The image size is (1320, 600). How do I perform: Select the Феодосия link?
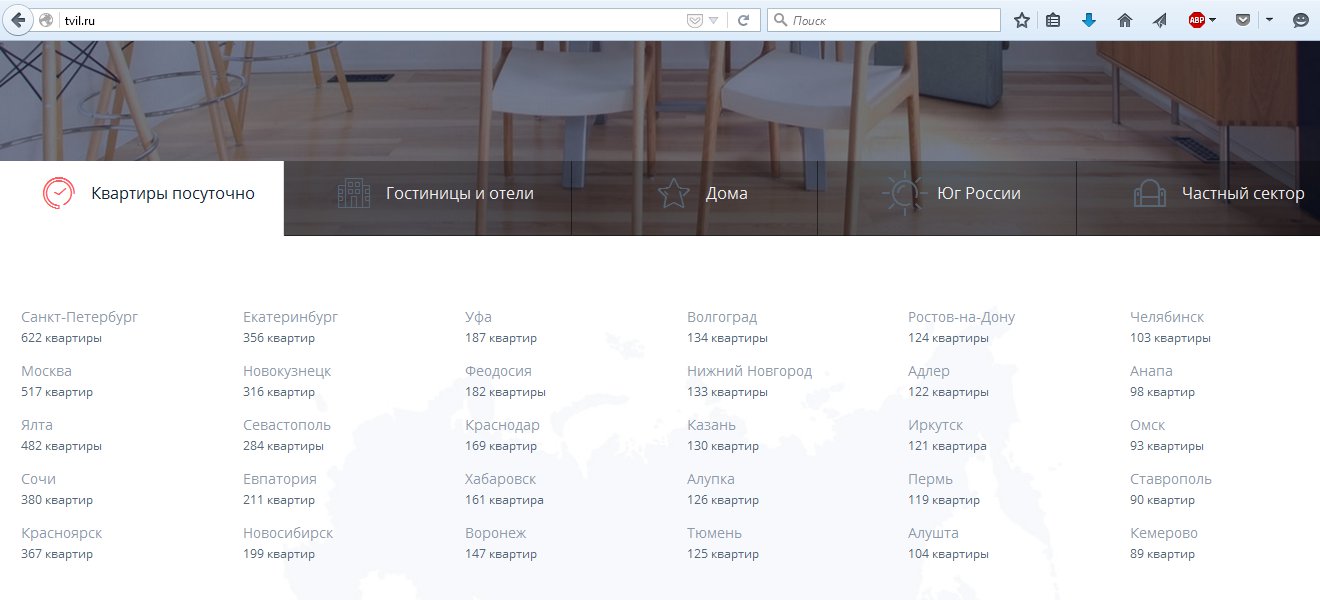pyautogui.click(x=498, y=371)
